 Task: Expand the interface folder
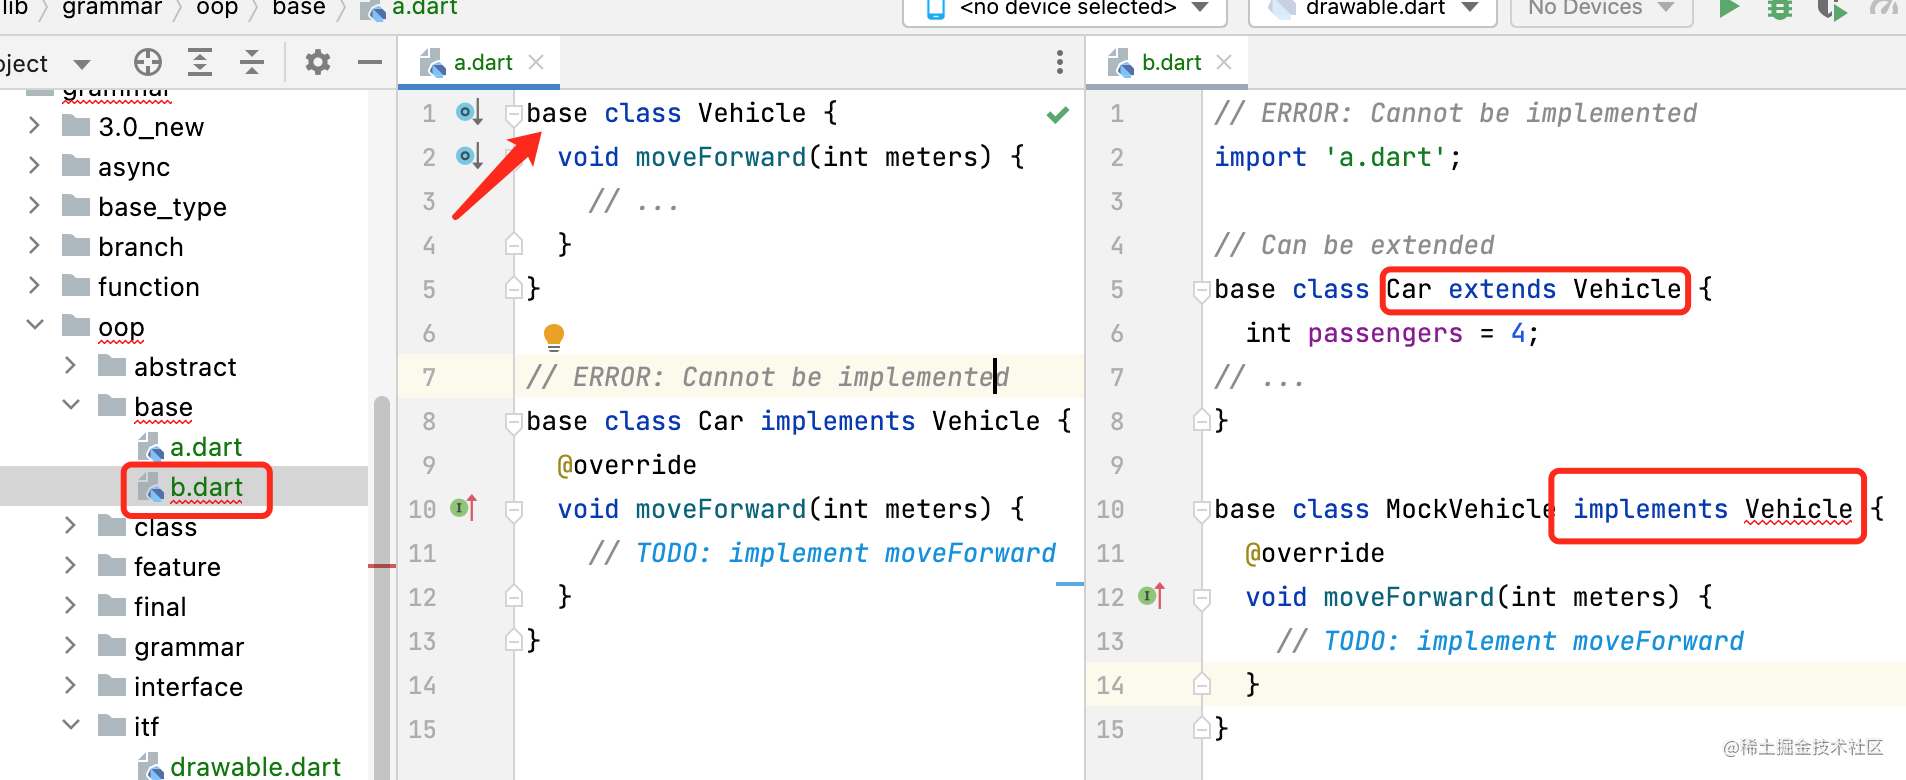(x=71, y=686)
